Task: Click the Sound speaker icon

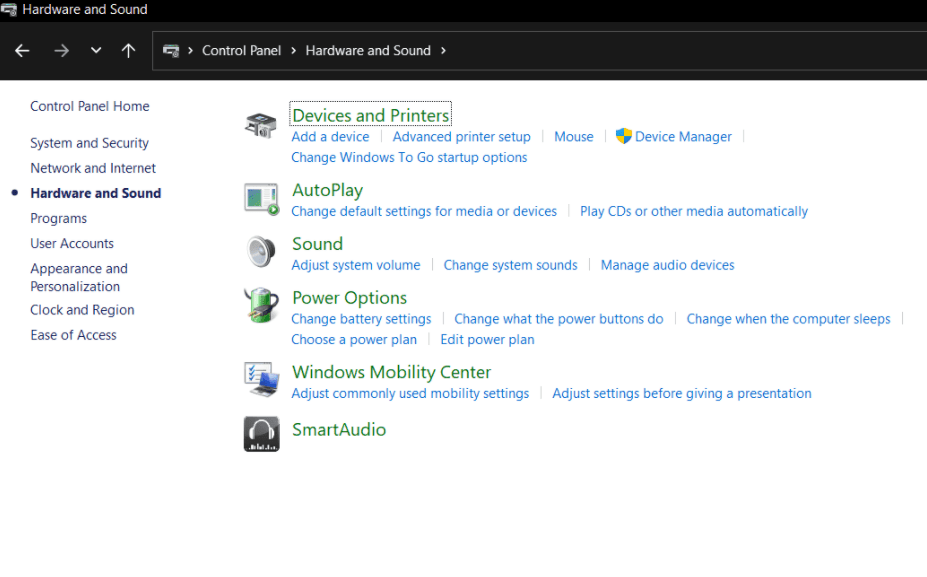Action: point(261,251)
